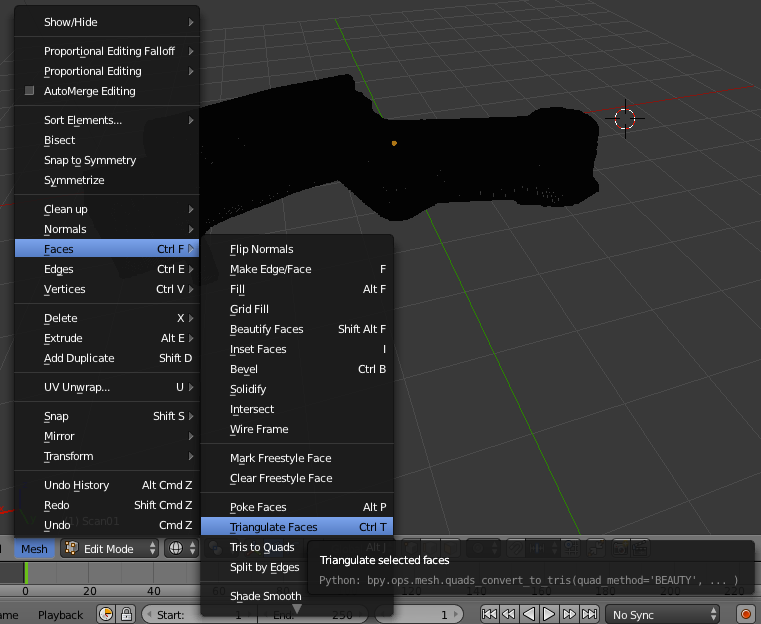Choose Grid Fill
The image size is (761, 624).
[x=297, y=309]
